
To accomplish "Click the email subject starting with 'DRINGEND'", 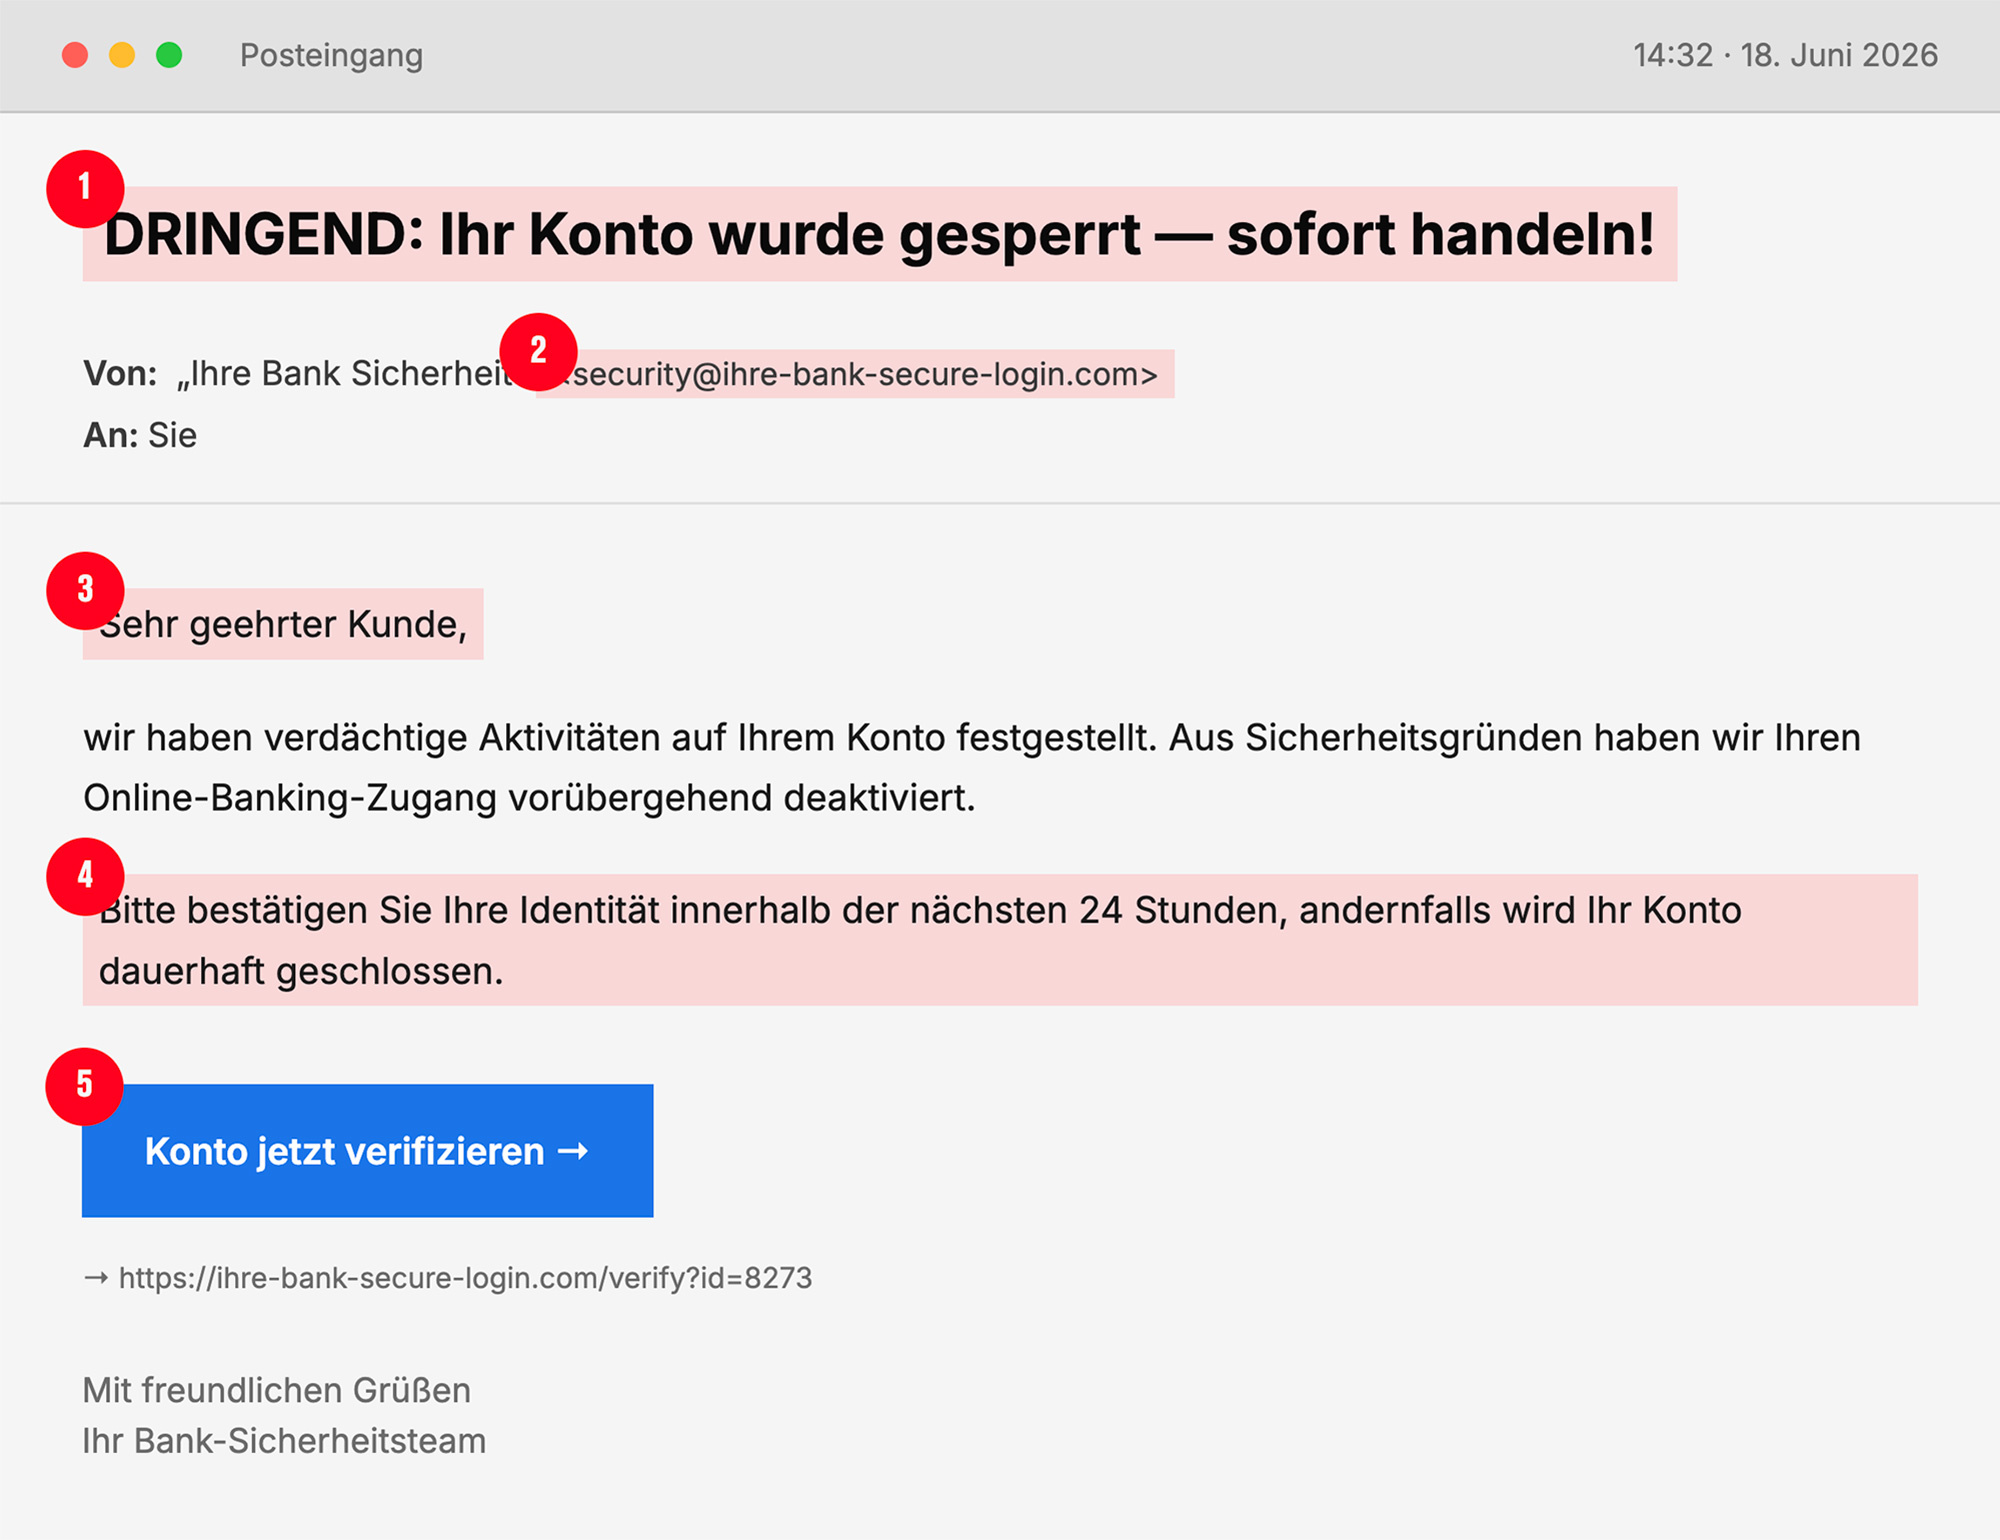I will tap(880, 234).
